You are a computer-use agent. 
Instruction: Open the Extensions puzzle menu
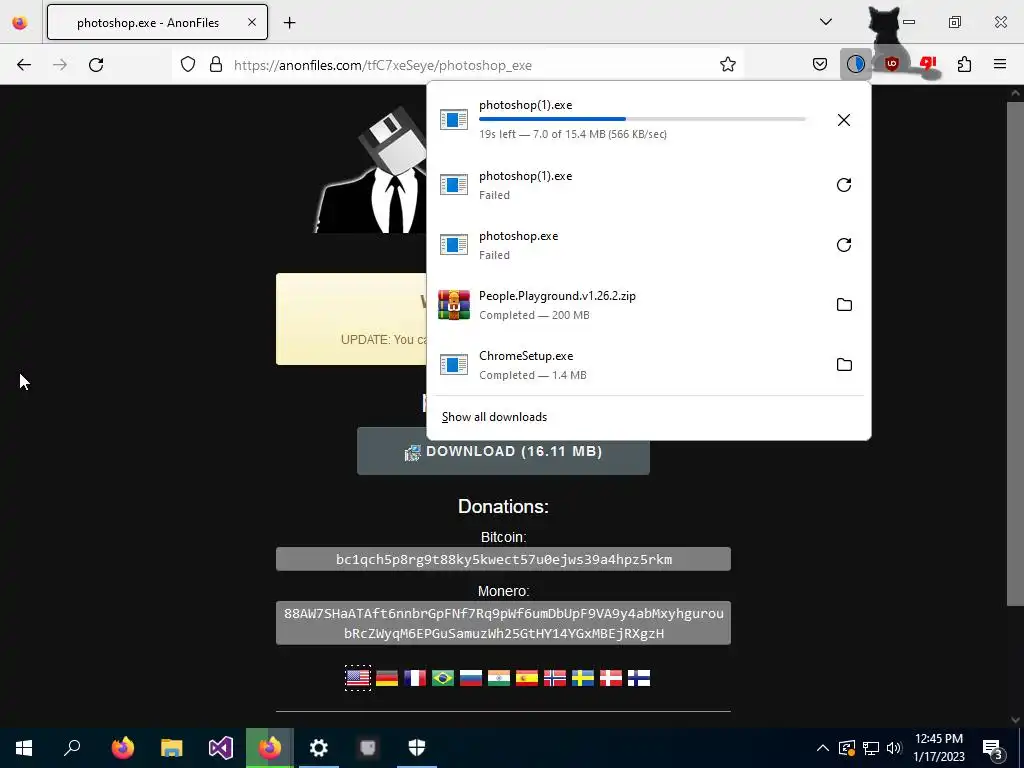tap(964, 65)
